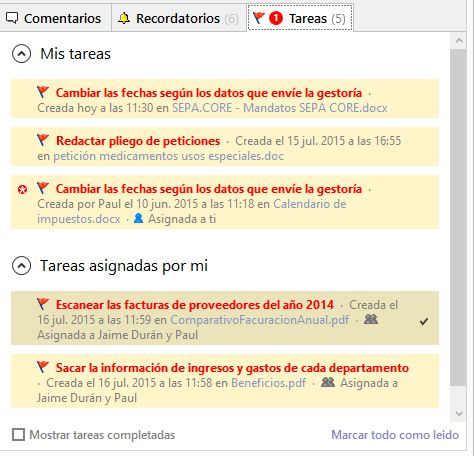Select the Tareas tab
The width and height of the screenshot is (474, 456).
tap(300, 18)
